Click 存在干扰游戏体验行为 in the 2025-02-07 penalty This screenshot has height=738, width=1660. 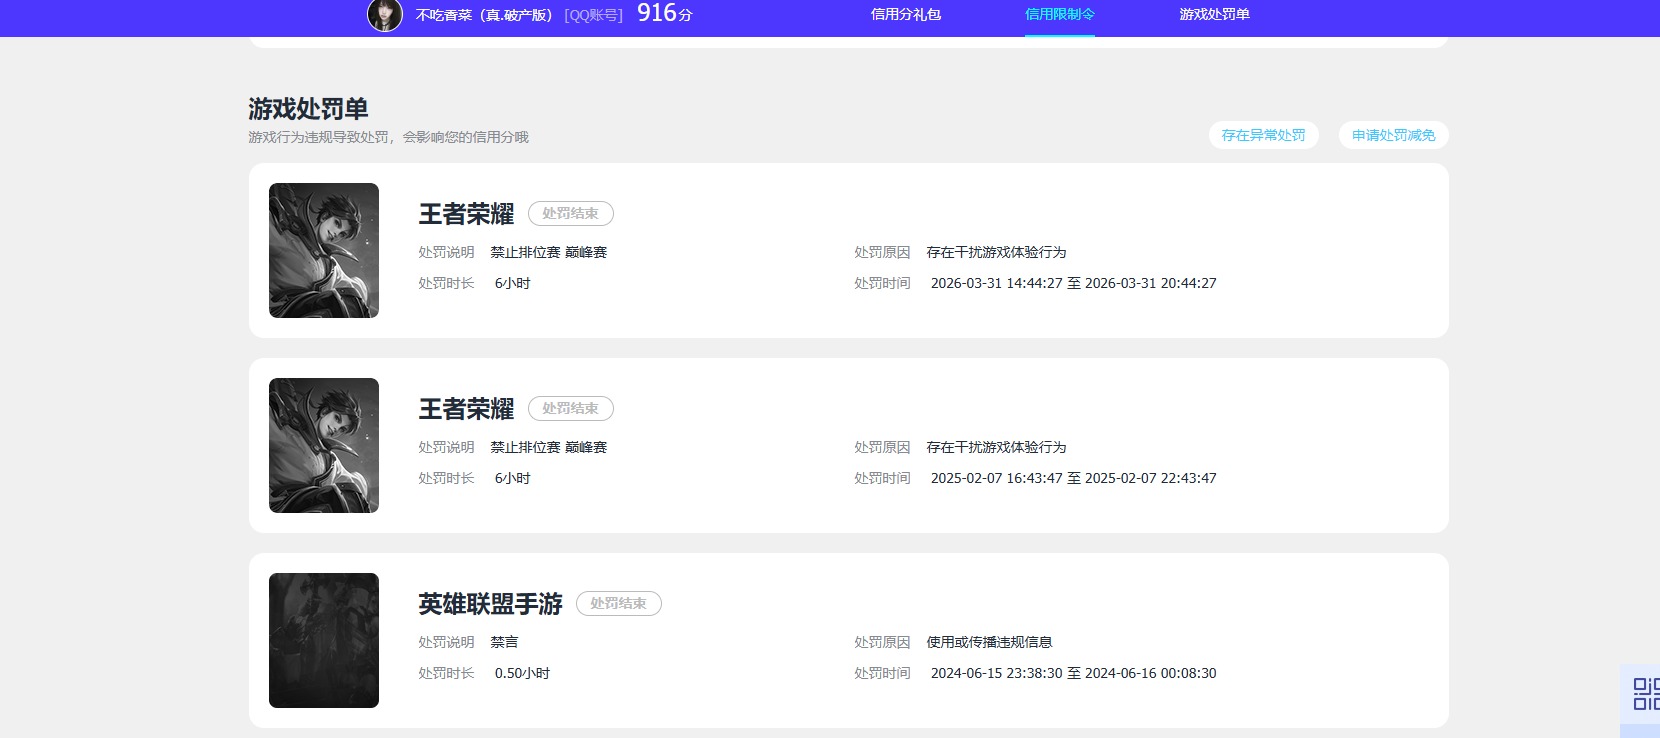pos(997,447)
